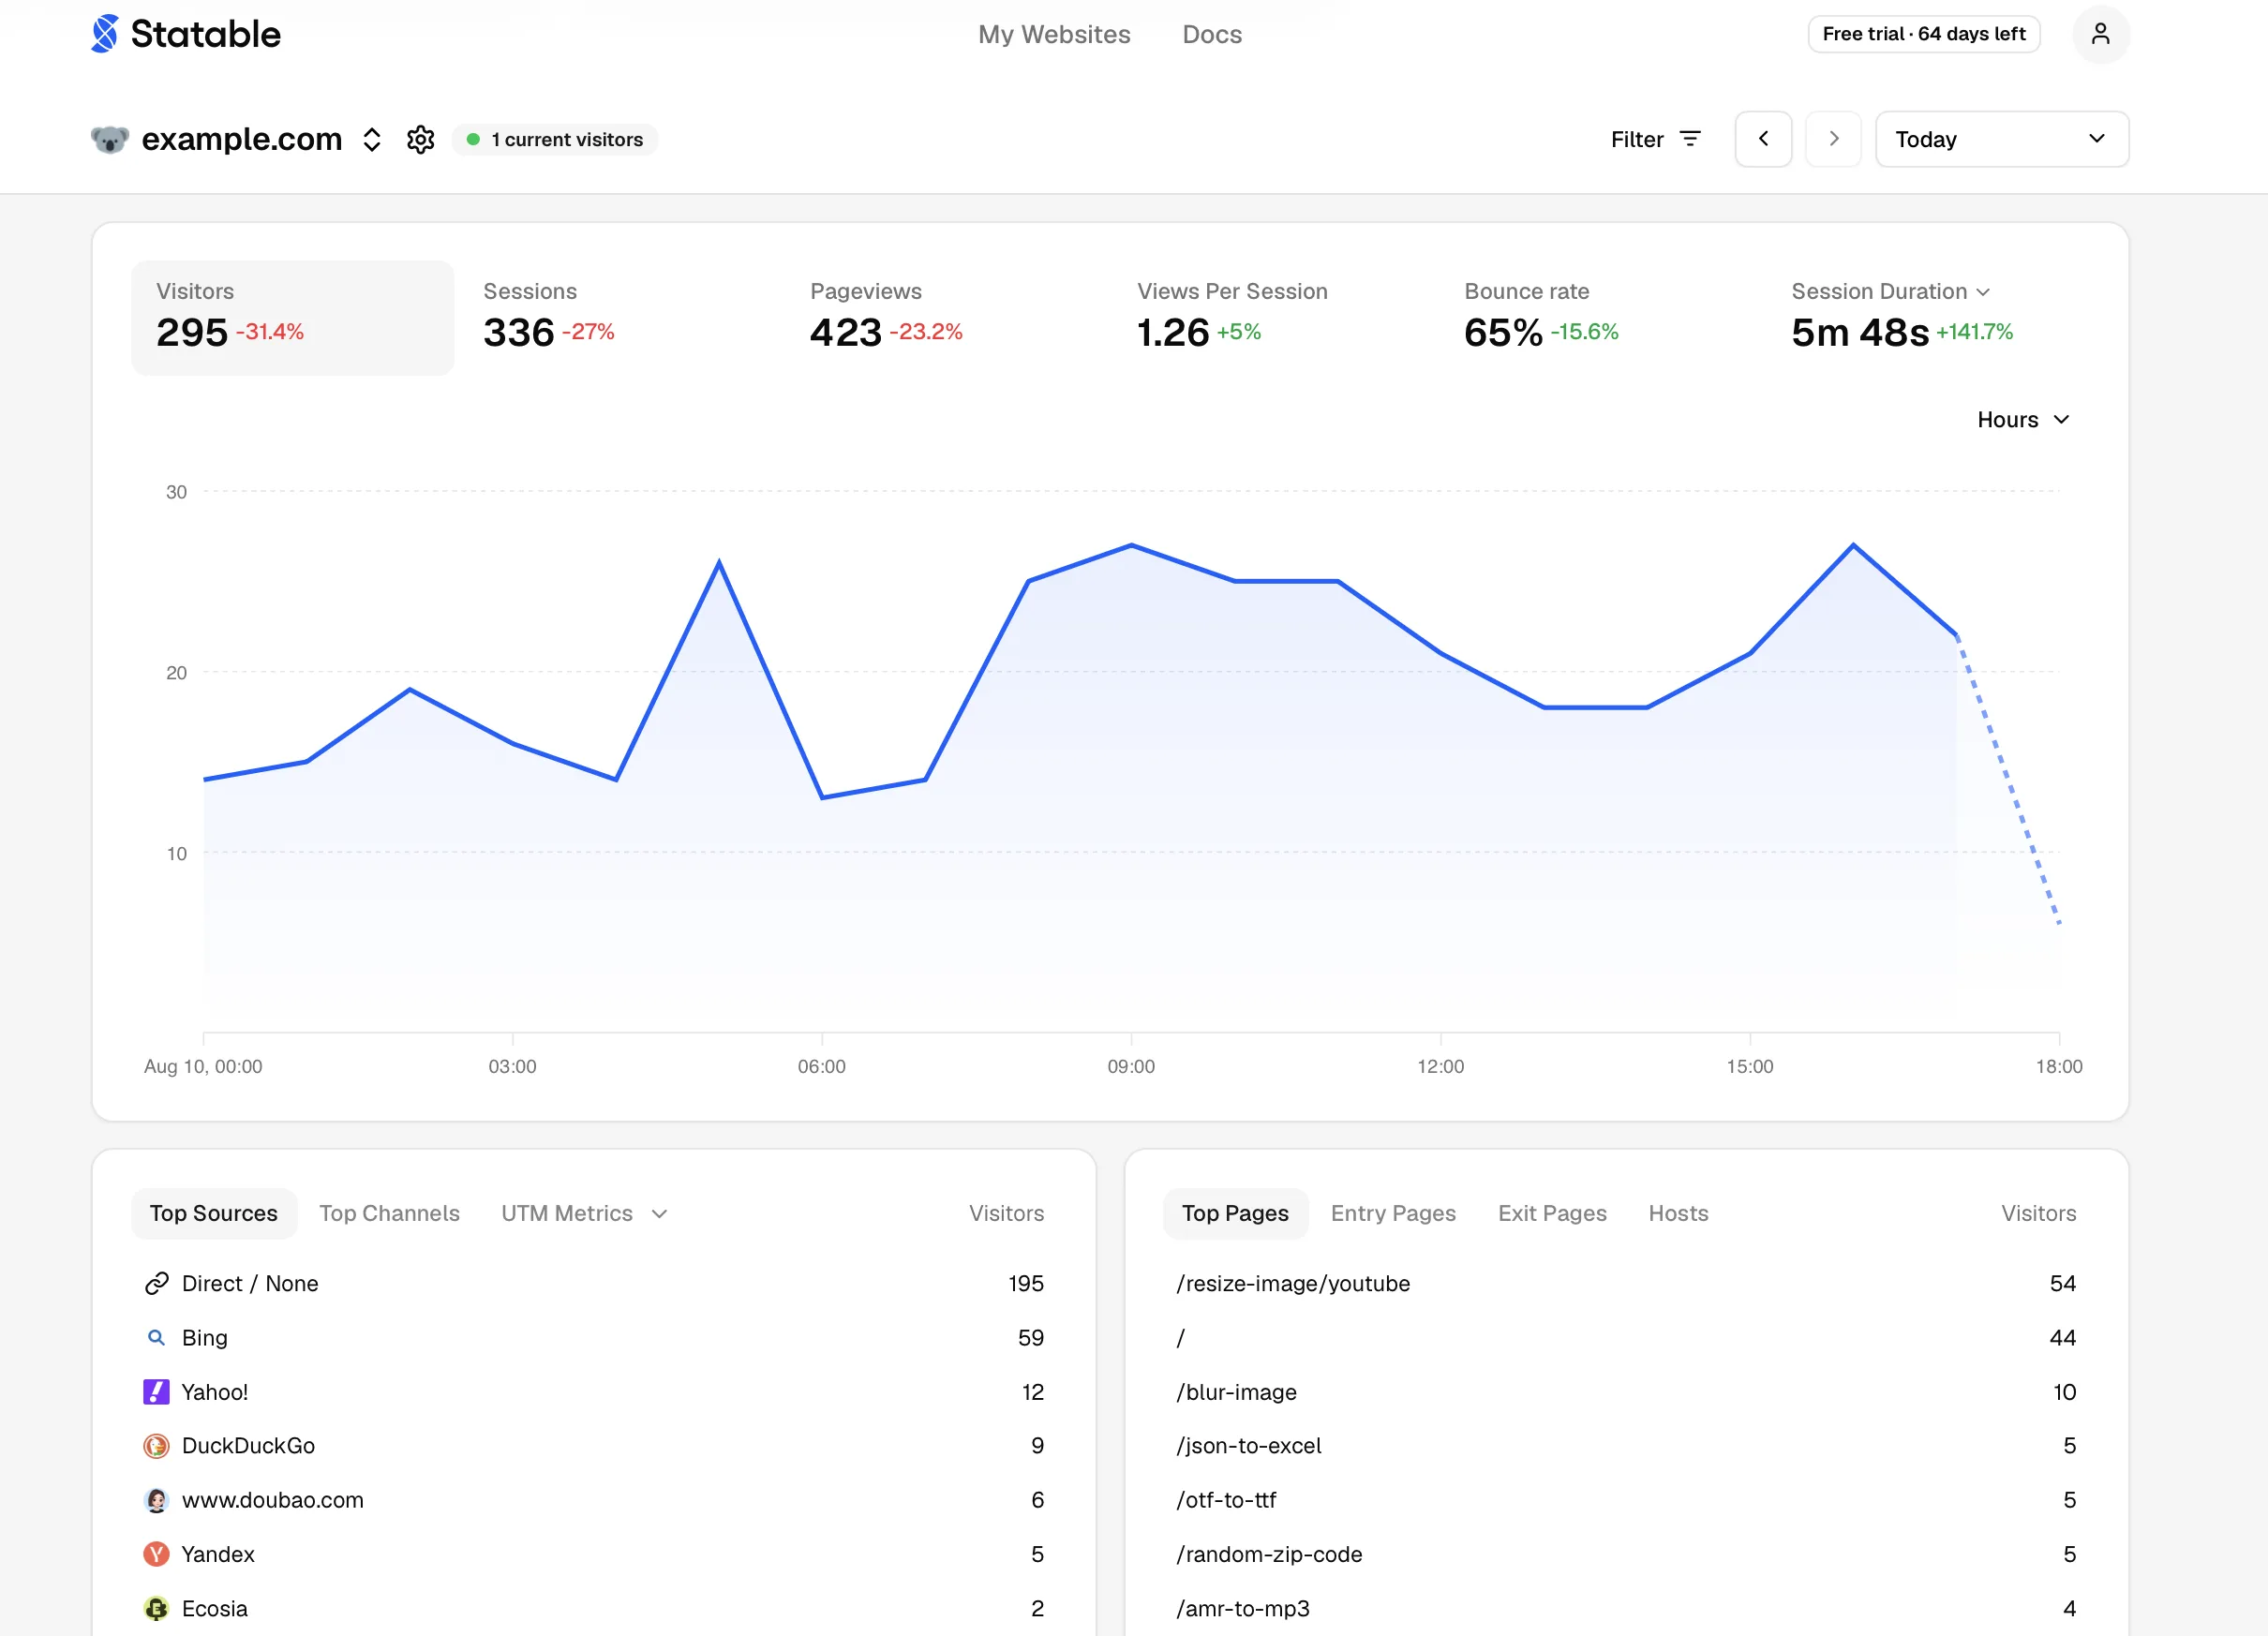
Task: Open the /blur-image page row
Action: coord(1626,1392)
